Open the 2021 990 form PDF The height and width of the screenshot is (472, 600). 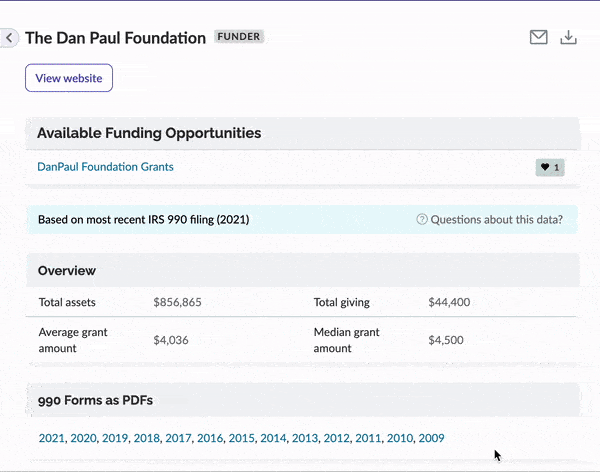[x=52, y=438]
